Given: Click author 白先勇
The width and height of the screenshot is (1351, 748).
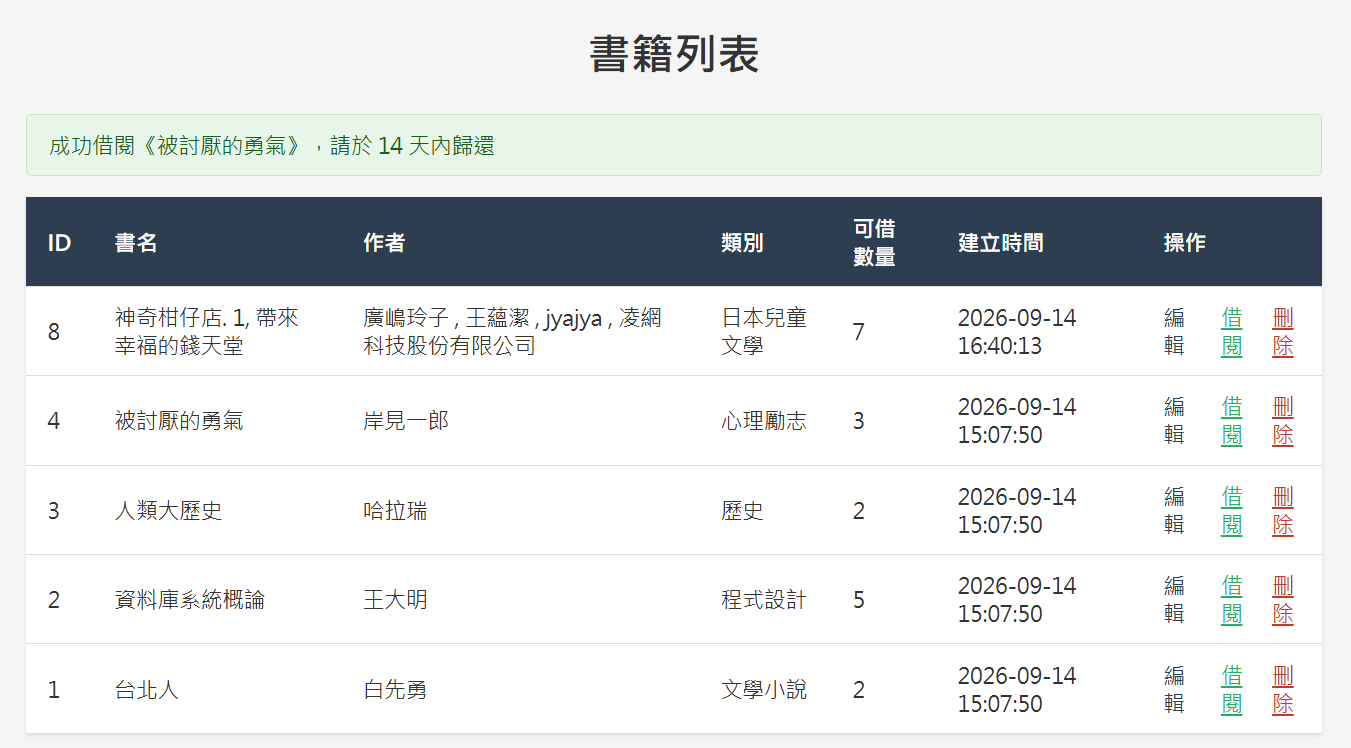Looking at the screenshot, I should (395, 690).
